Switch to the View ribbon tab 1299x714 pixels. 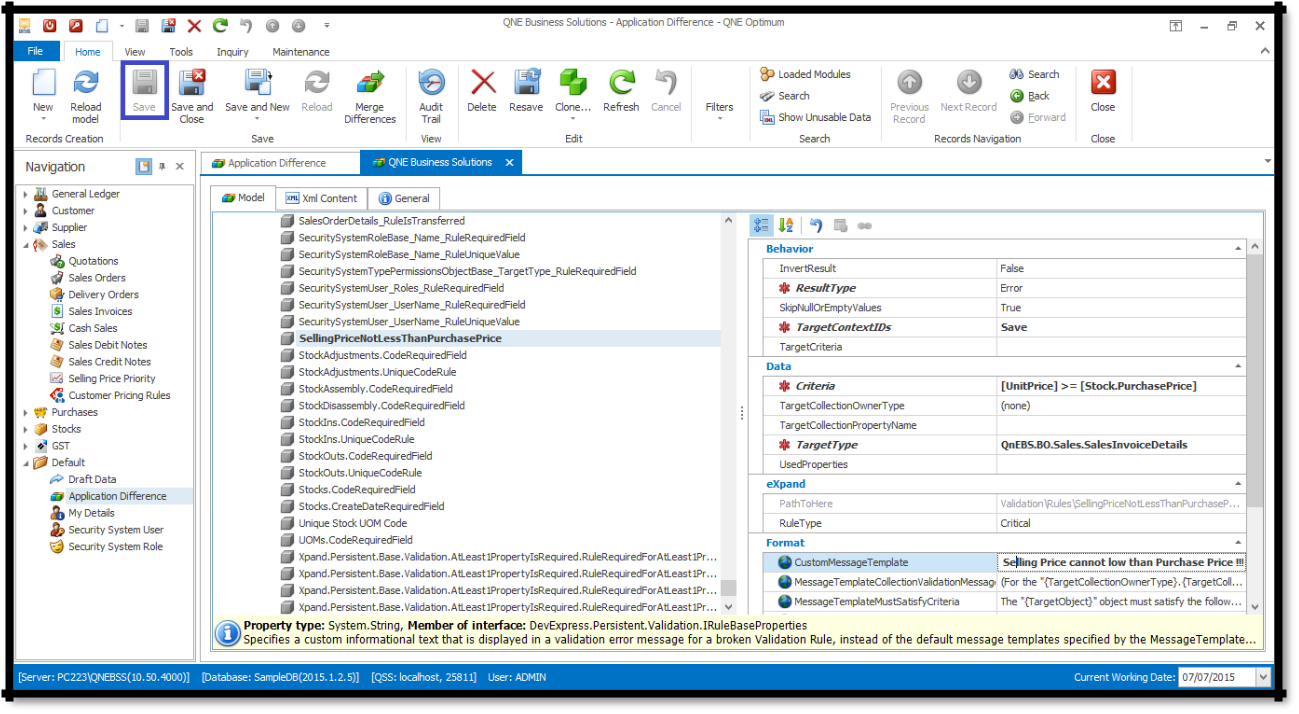135,52
